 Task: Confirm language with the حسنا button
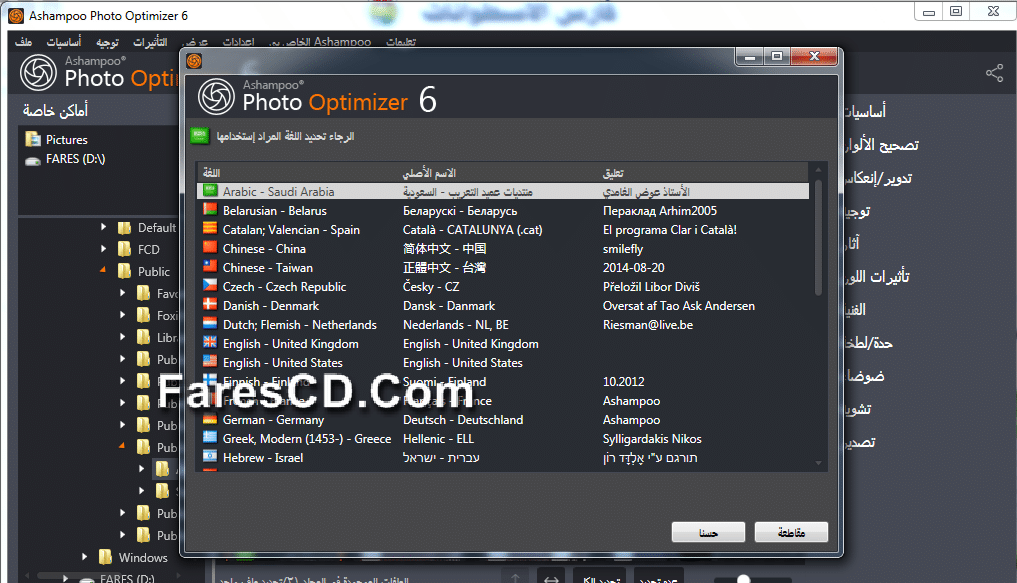(708, 532)
